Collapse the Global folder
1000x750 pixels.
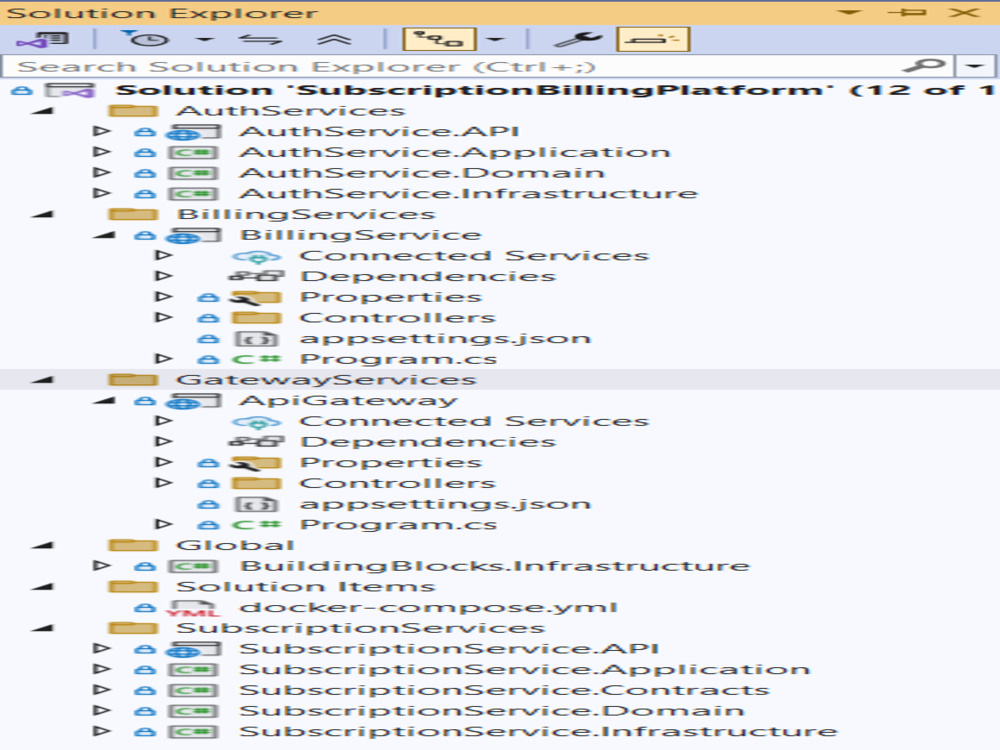43,546
